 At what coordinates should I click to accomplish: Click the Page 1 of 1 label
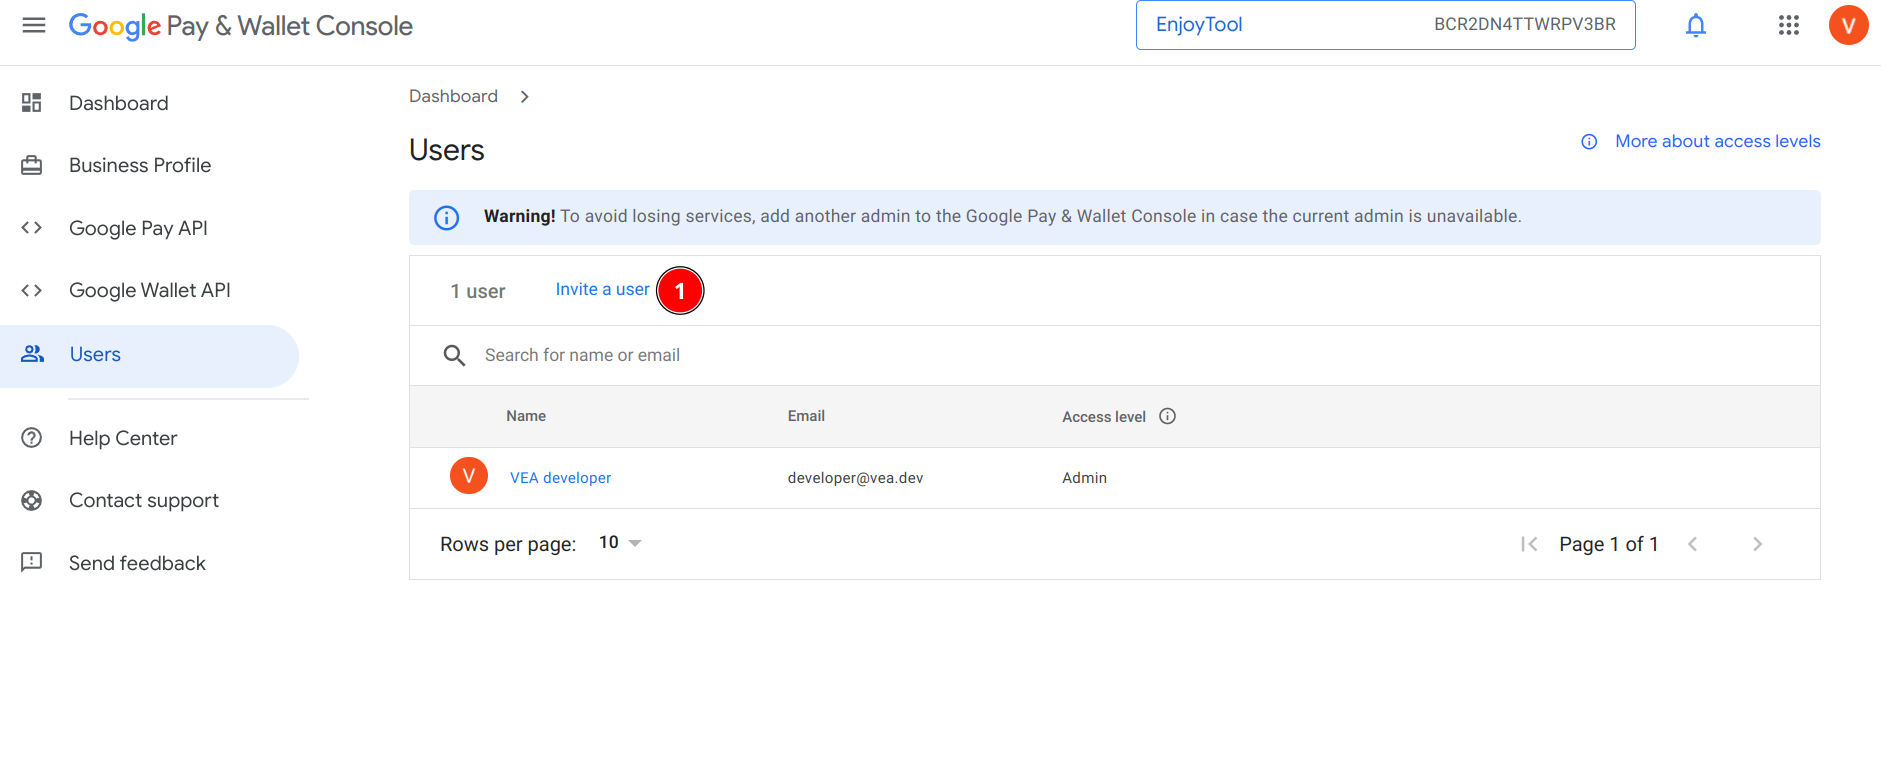pos(1609,544)
